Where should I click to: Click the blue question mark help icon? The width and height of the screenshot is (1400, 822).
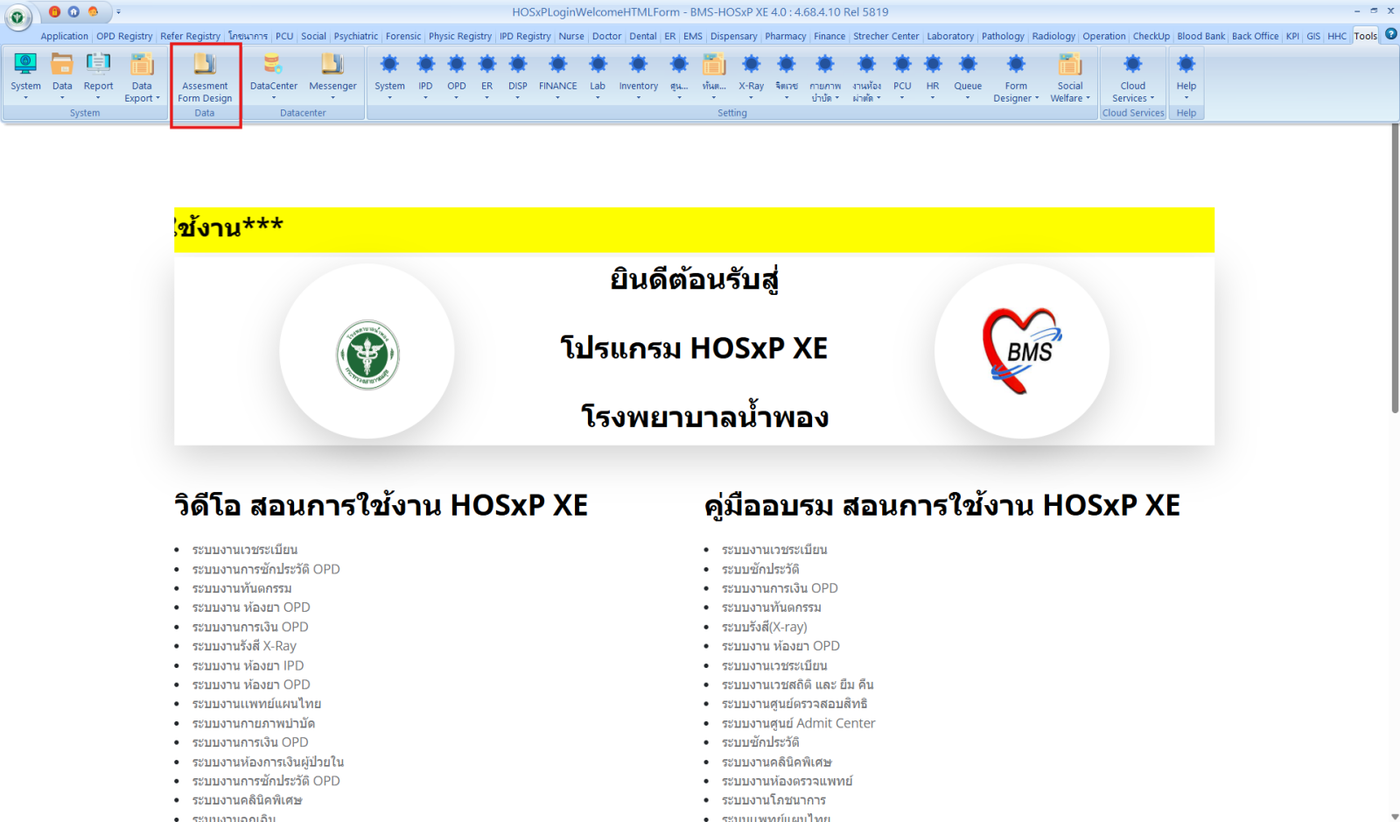pos(1390,35)
